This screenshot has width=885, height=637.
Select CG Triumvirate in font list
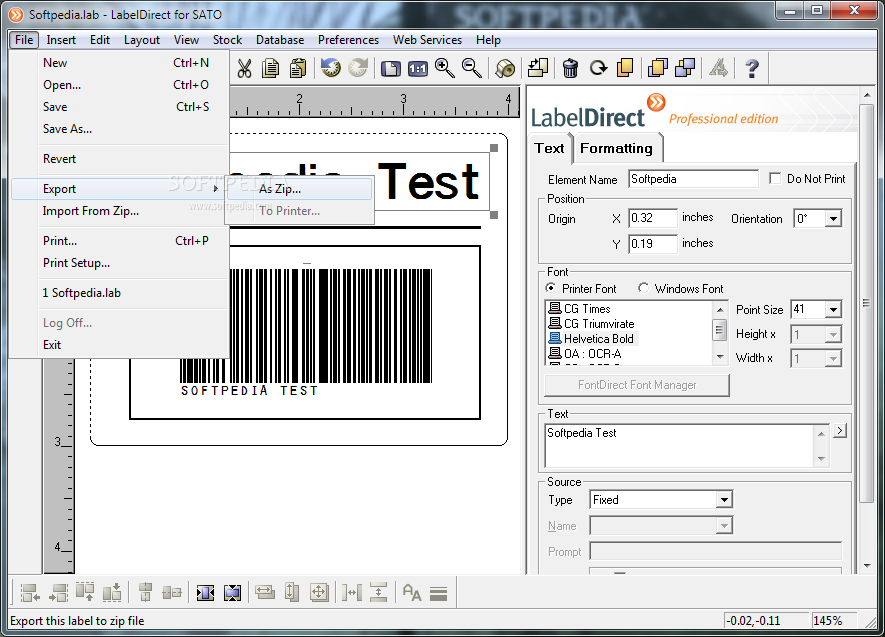coord(599,324)
